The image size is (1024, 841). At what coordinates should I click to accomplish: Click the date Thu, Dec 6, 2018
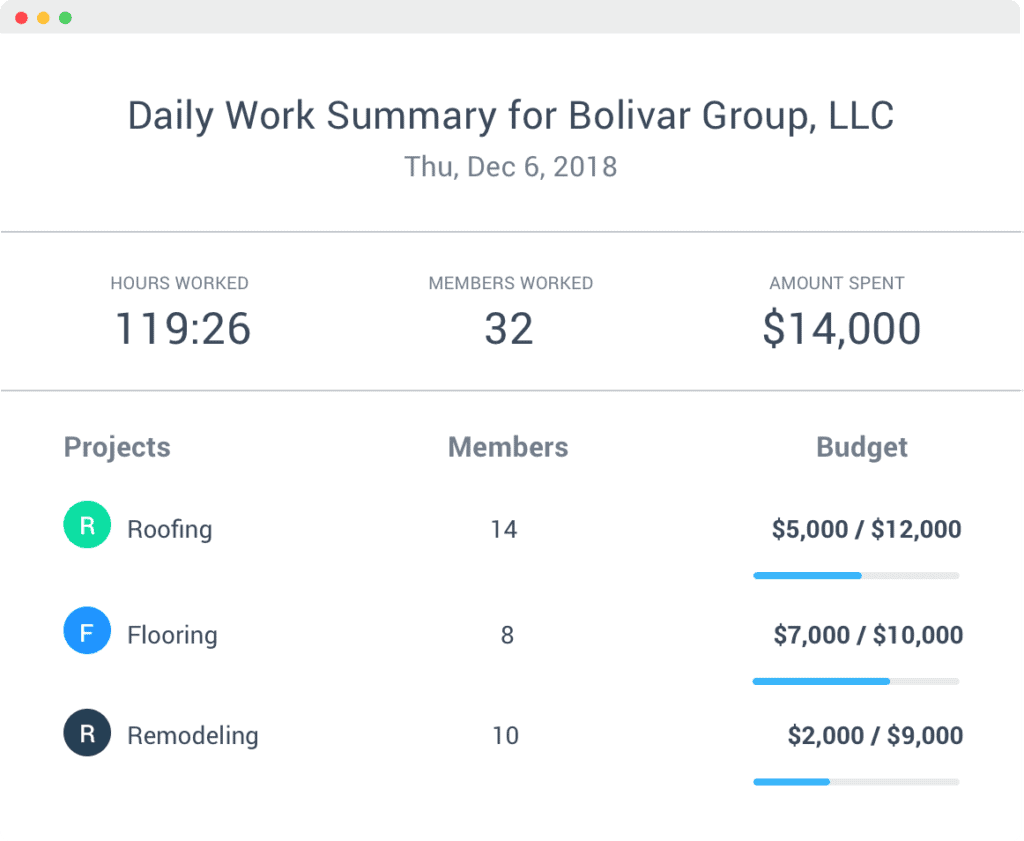click(510, 167)
